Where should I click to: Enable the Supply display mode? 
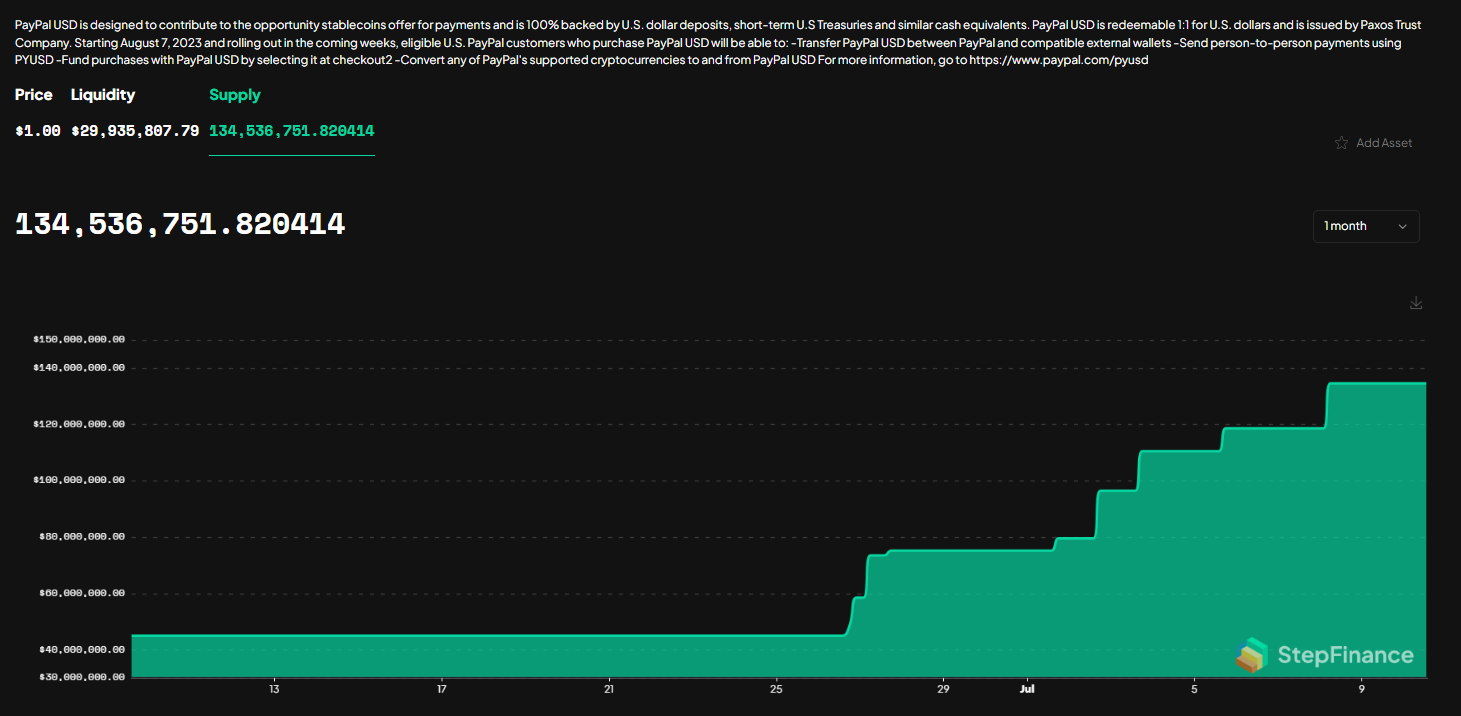tap(235, 94)
